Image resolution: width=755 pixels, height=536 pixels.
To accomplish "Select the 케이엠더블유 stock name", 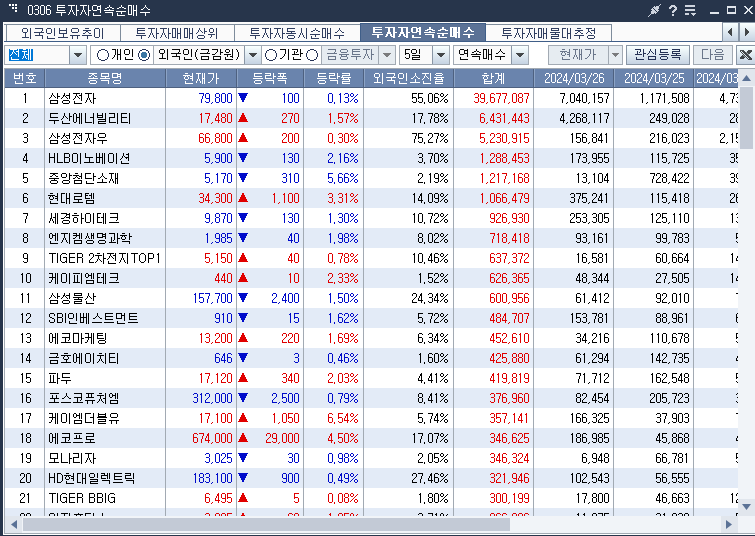I will (84, 418).
